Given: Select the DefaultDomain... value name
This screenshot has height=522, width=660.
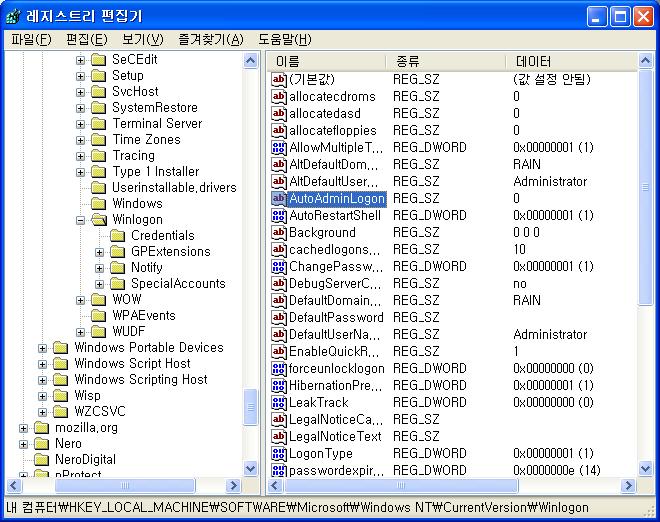Looking at the screenshot, I should tap(335, 301).
